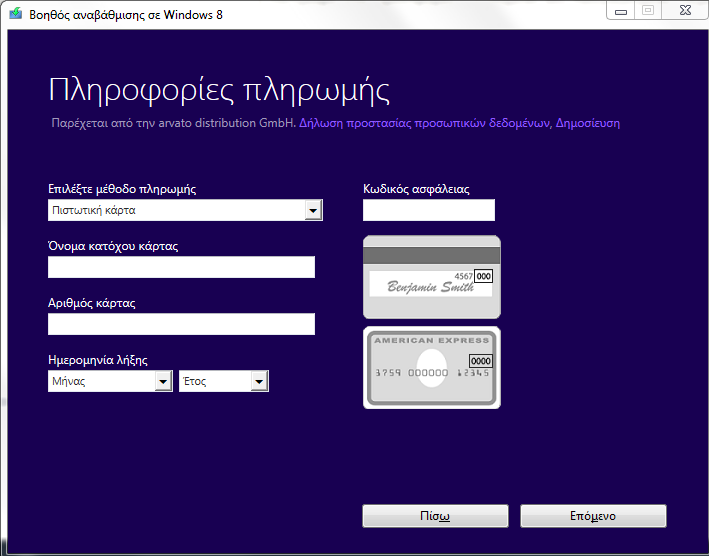Screen dimensions: 709x556
Task: Open the Δημοσίευση link
Action: coord(587,123)
